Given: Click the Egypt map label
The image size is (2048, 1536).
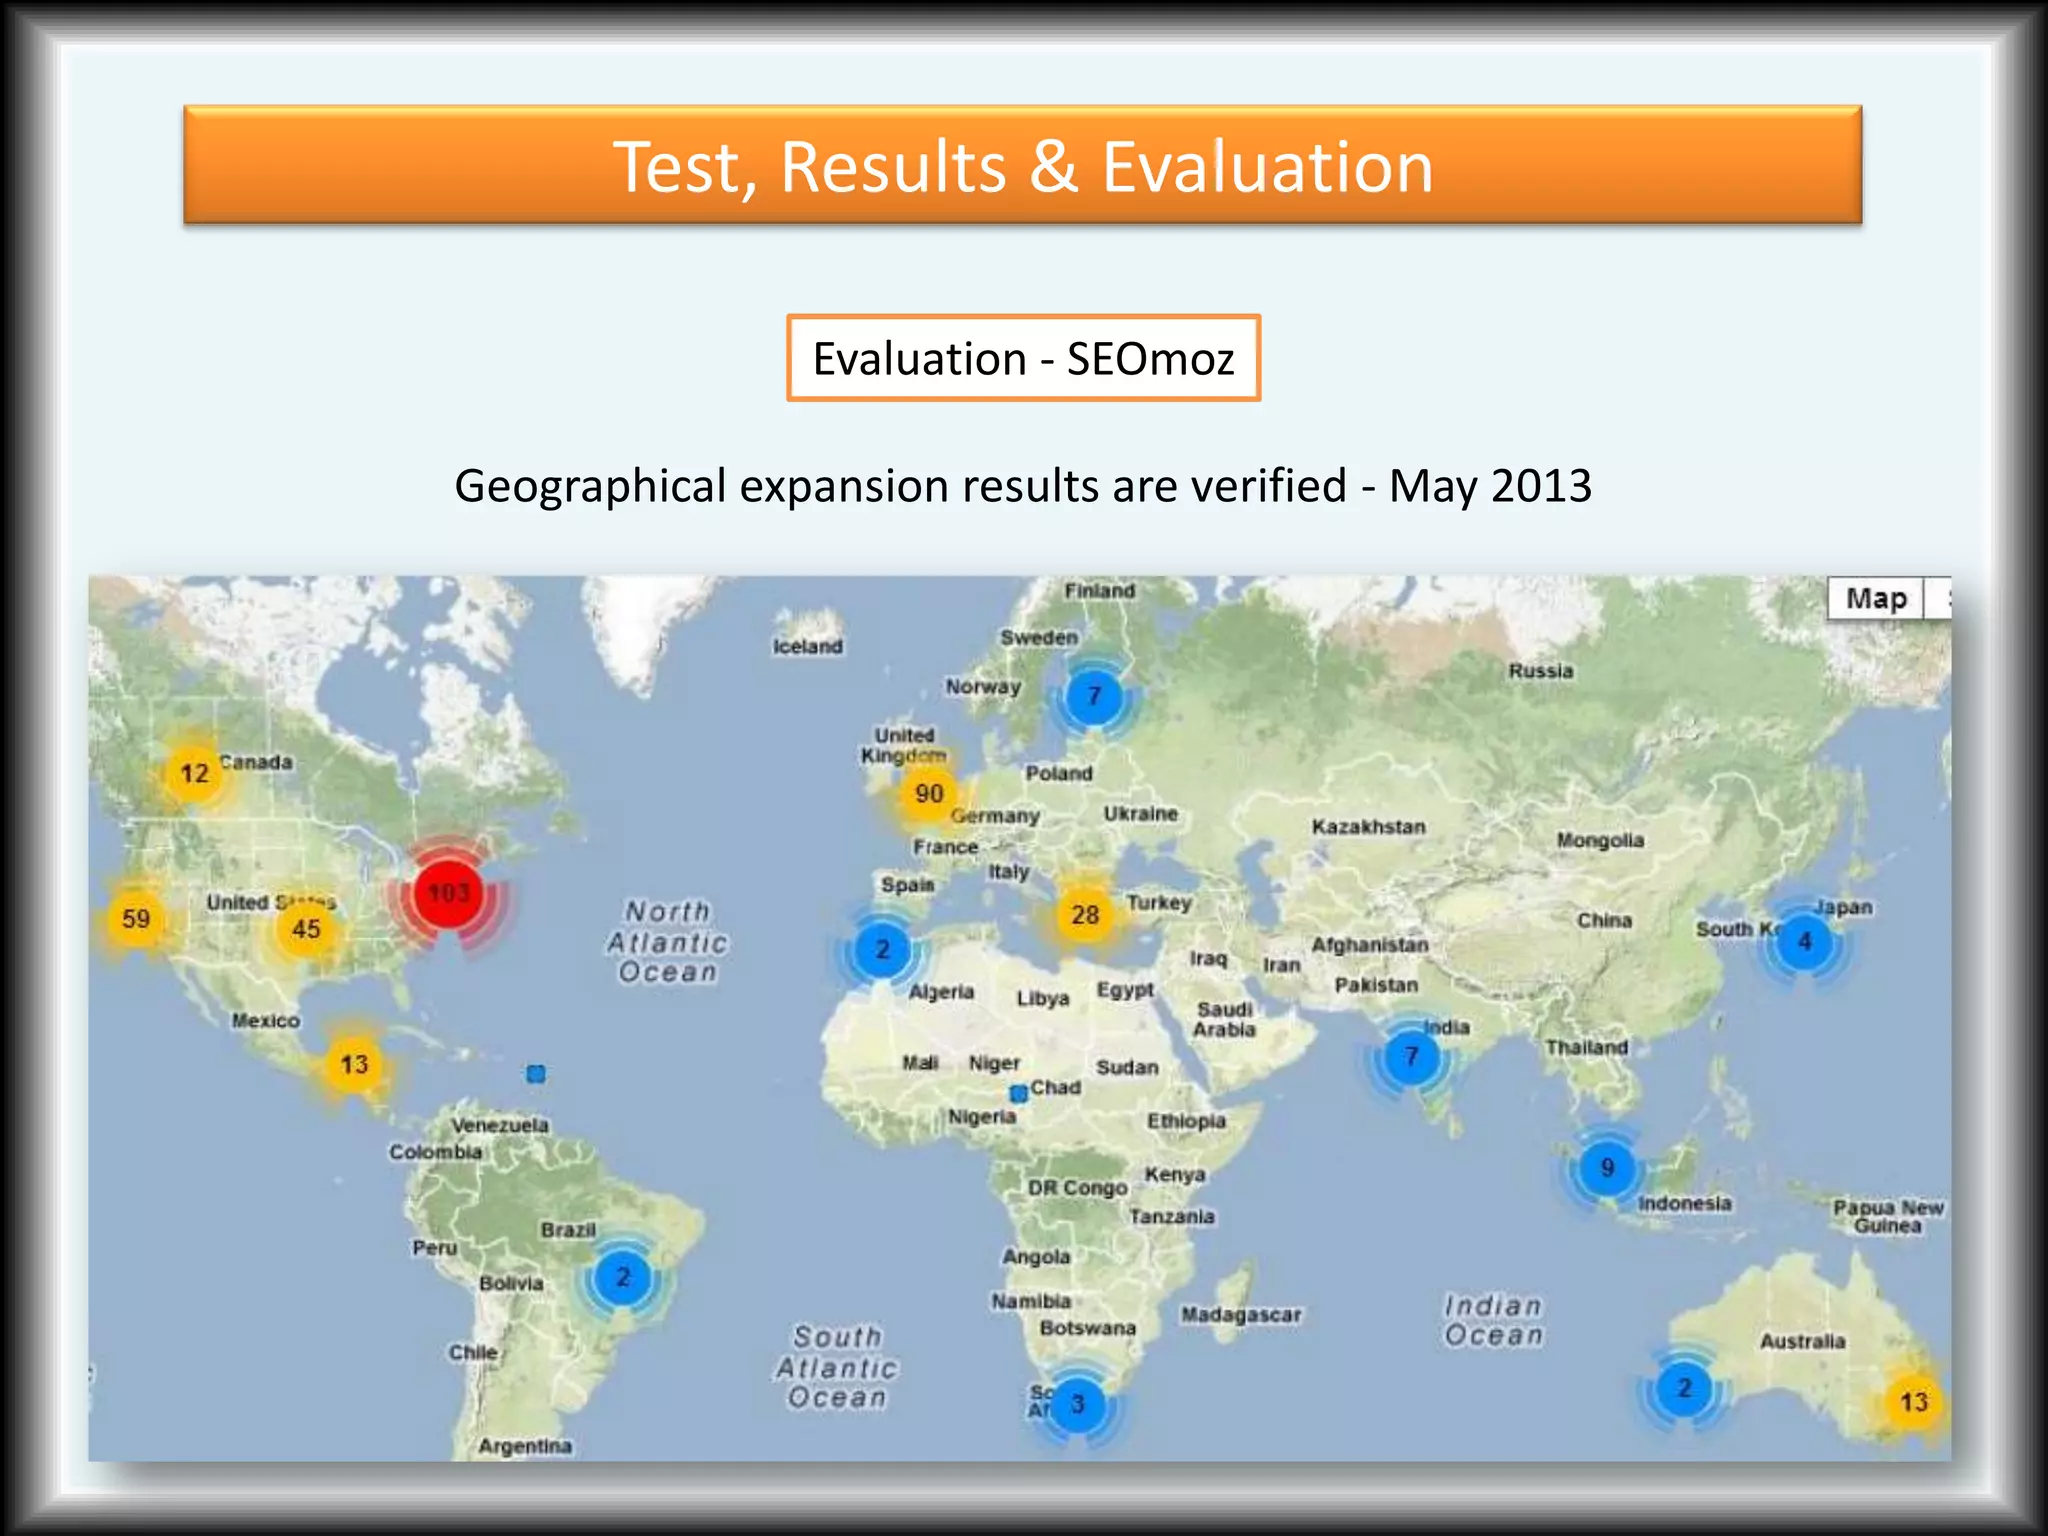Looking at the screenshot, I should (x=1125, y=990).
